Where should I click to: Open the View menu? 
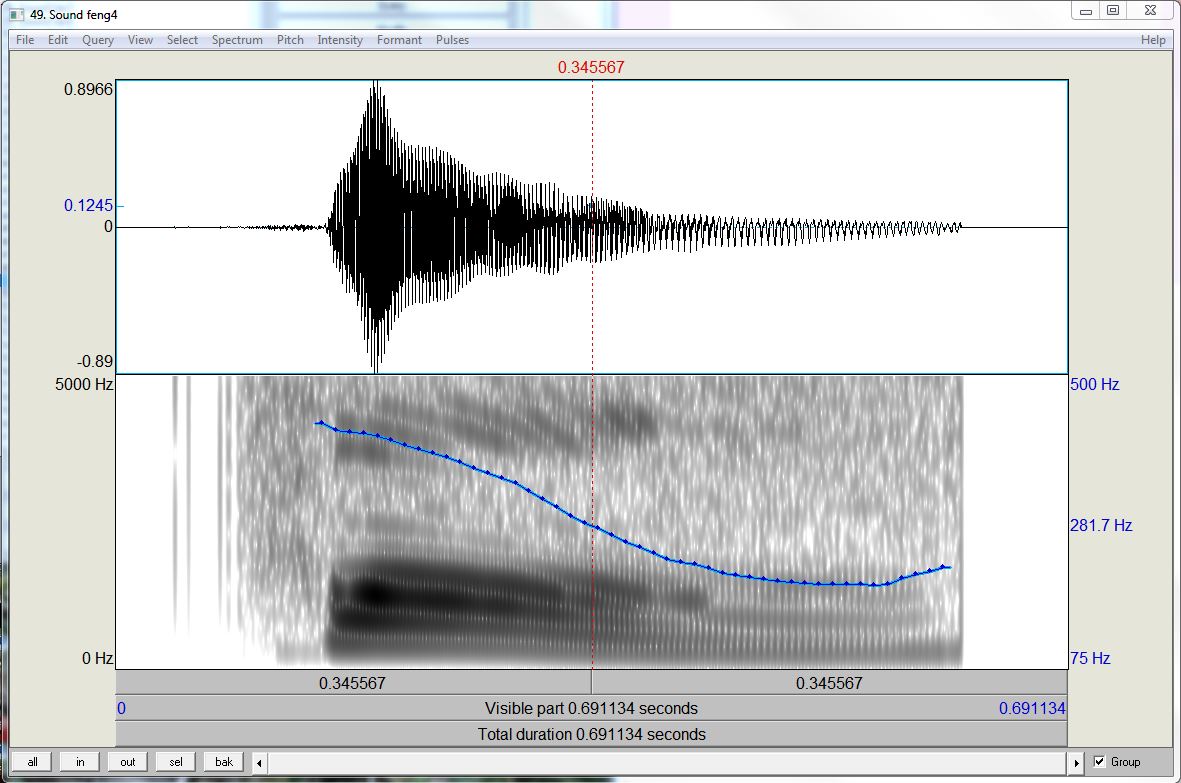tap(140, 40)
